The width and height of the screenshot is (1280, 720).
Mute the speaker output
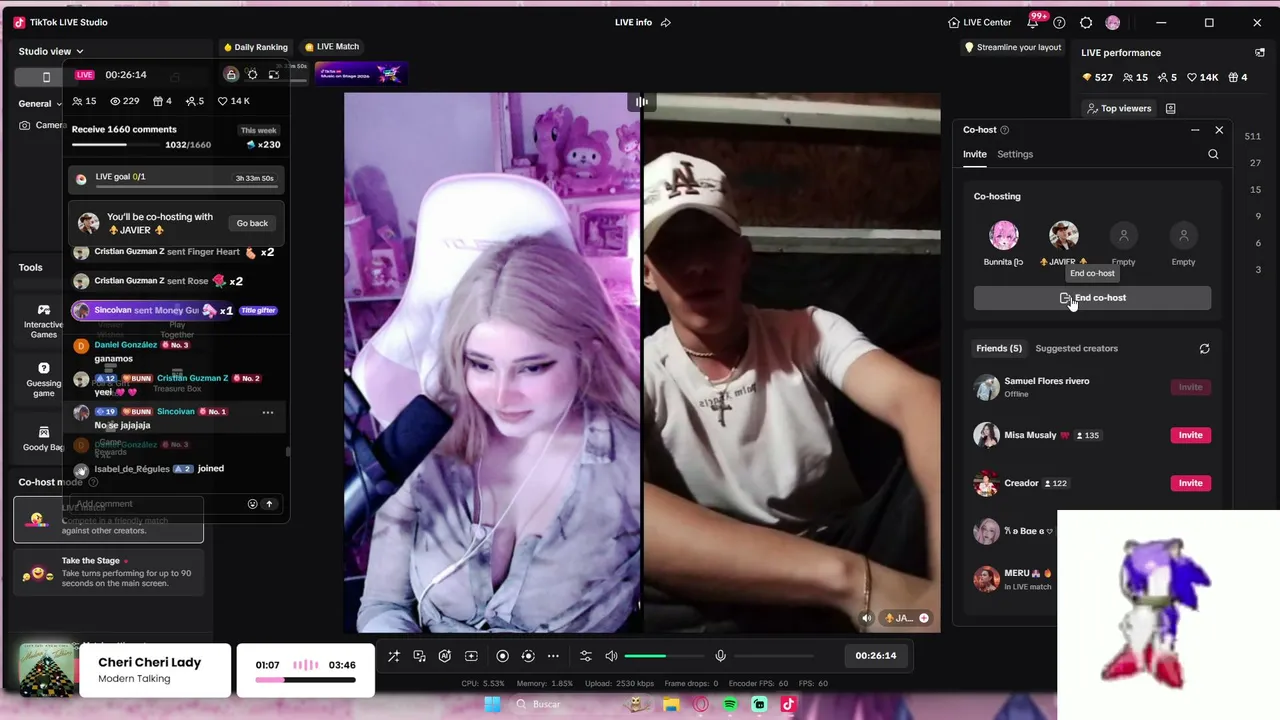[x=611, y=656]
